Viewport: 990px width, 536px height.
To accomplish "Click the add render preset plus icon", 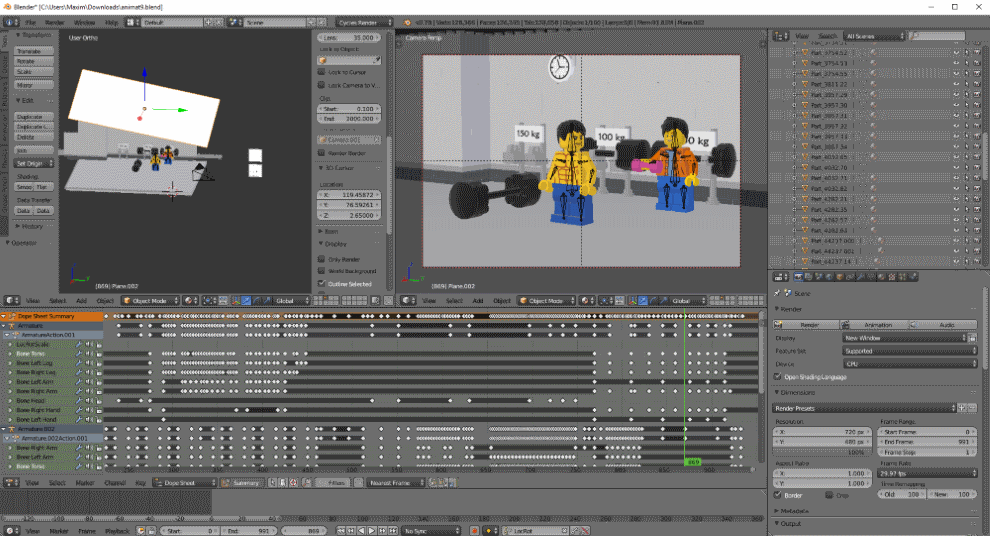I will coord(962,408).
